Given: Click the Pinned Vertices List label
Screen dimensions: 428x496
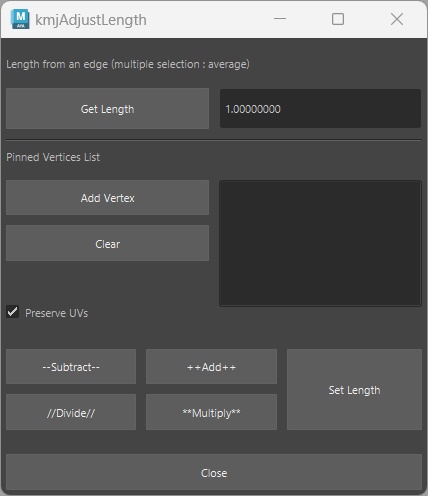Looking at the screenshot, I should 53,157.
